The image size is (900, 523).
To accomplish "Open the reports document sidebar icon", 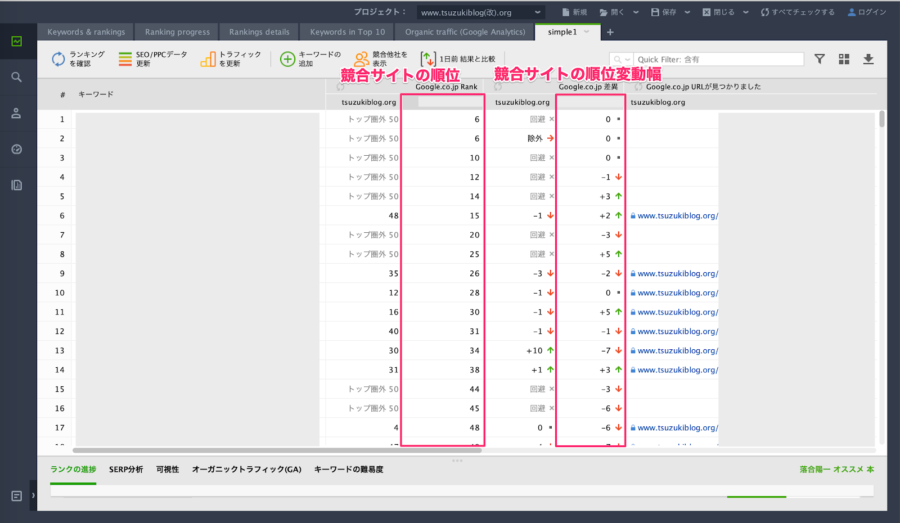I will [x=17, y=185].
